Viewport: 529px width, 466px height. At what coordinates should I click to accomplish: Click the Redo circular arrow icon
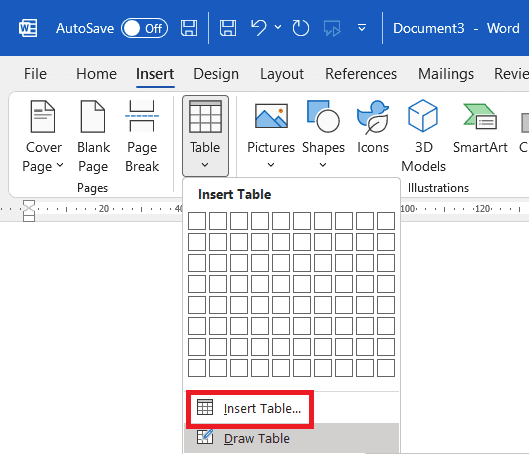[x=300, y=28]
